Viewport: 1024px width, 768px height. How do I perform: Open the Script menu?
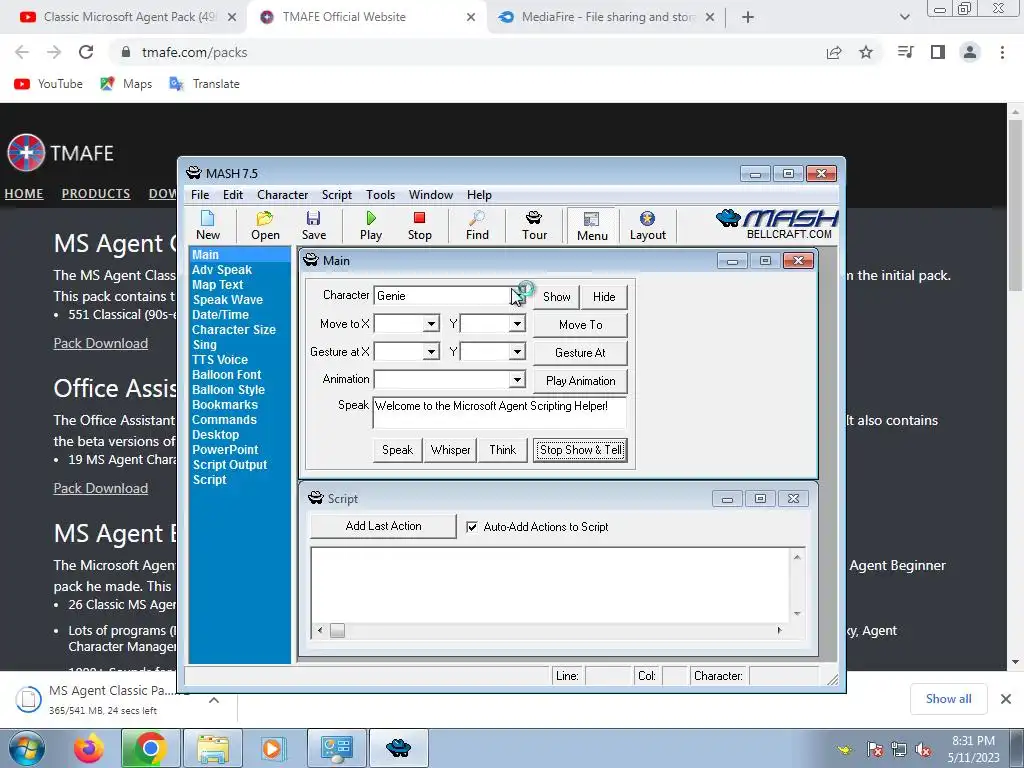pyautogui.click(x=336, y=195)
